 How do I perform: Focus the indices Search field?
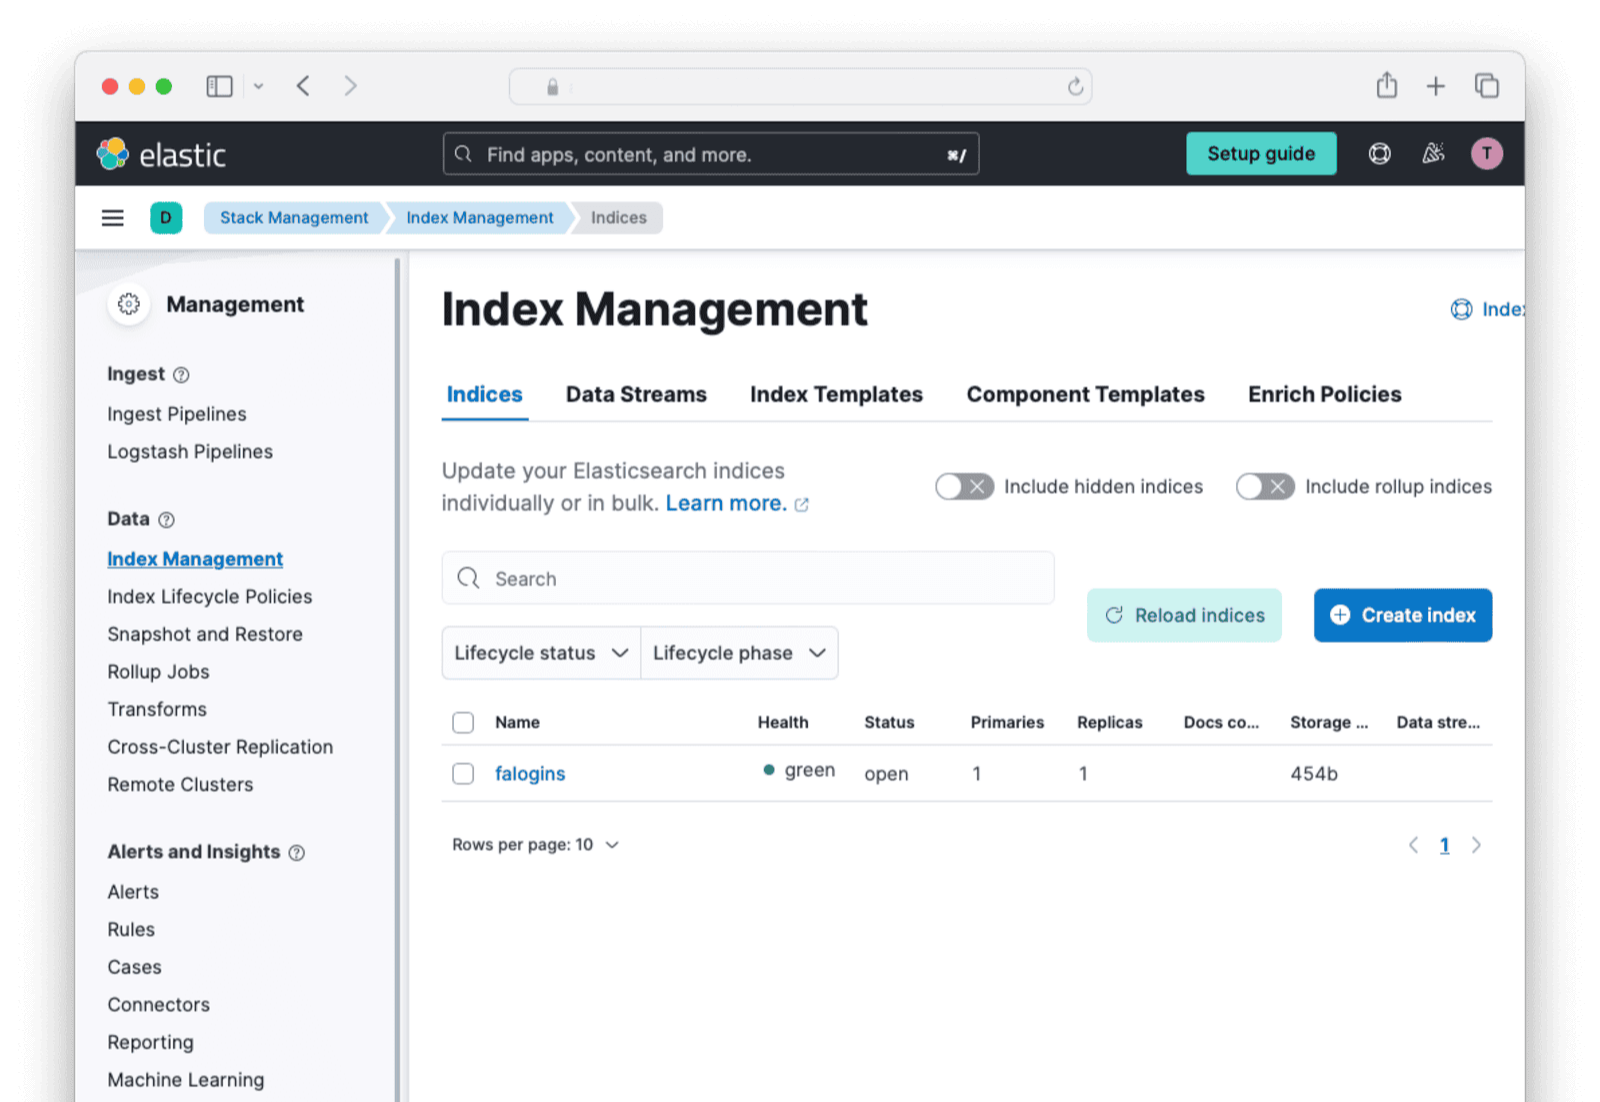[x=748, y=578]
